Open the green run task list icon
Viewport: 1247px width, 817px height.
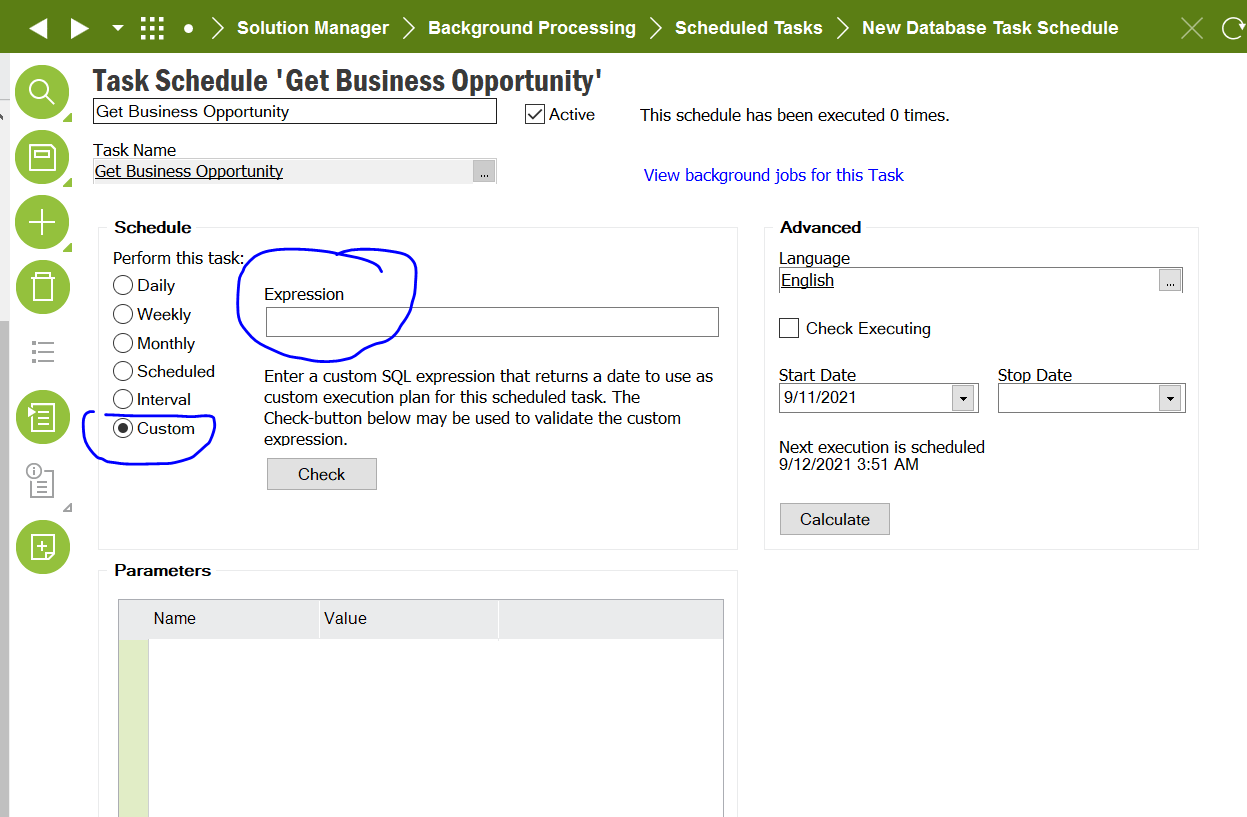coord(42,417)
